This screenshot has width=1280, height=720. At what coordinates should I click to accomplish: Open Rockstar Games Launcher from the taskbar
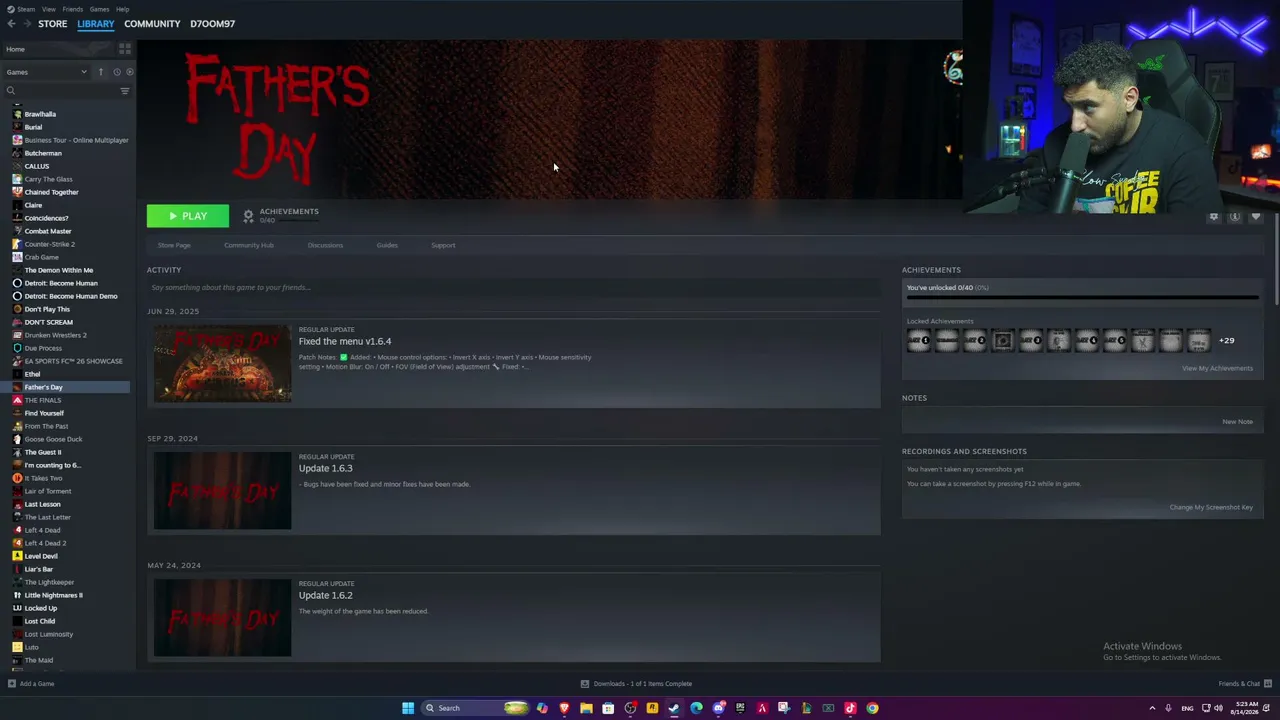pyautogui.click(x=652, y=708)
